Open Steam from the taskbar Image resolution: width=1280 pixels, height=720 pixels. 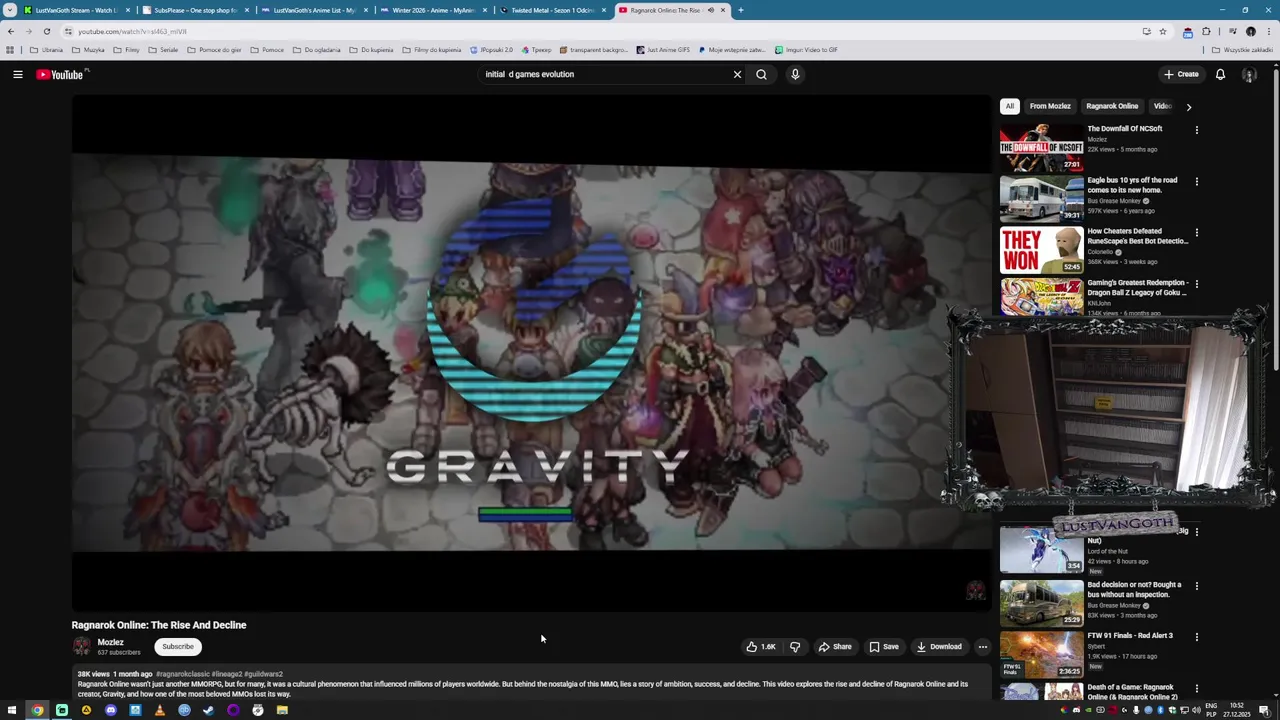click(x=208, y=711)
